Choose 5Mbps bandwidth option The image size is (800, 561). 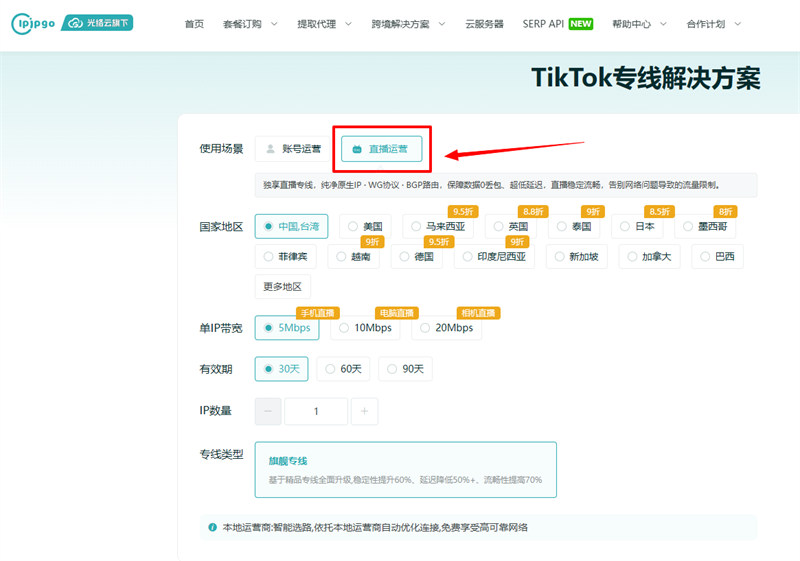tap(287, 328)
